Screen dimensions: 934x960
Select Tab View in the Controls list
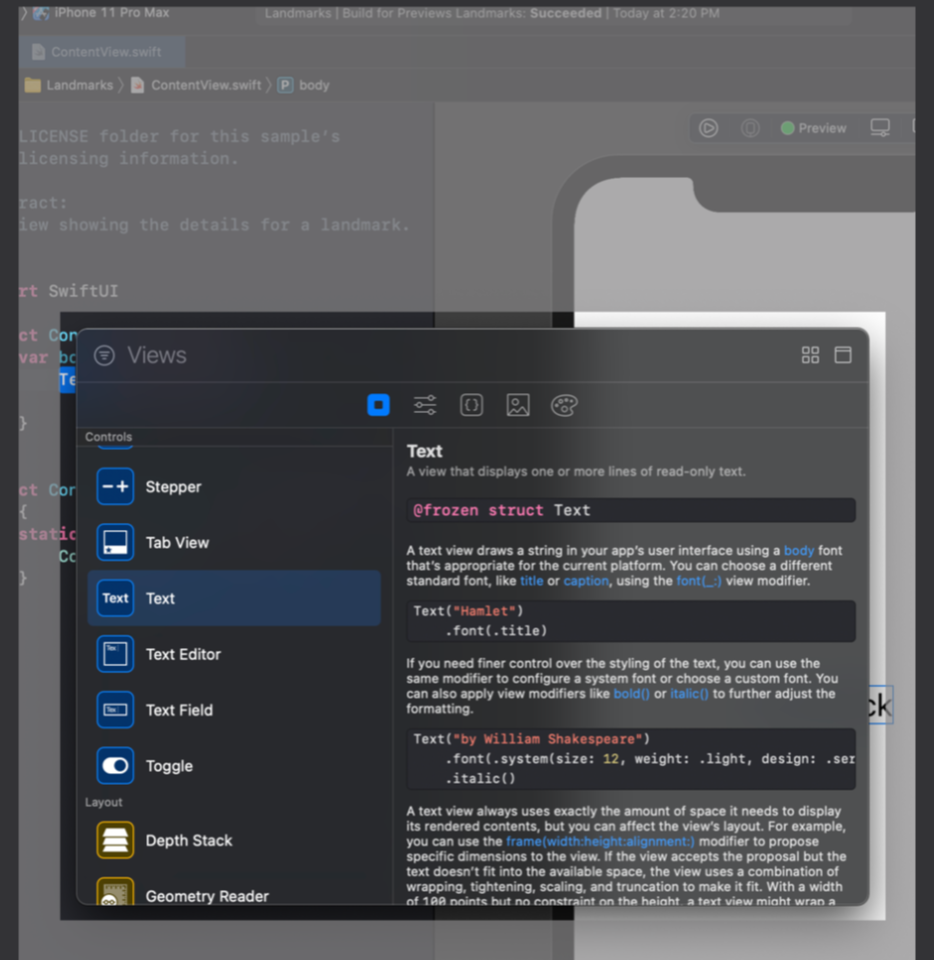[234, 542]
